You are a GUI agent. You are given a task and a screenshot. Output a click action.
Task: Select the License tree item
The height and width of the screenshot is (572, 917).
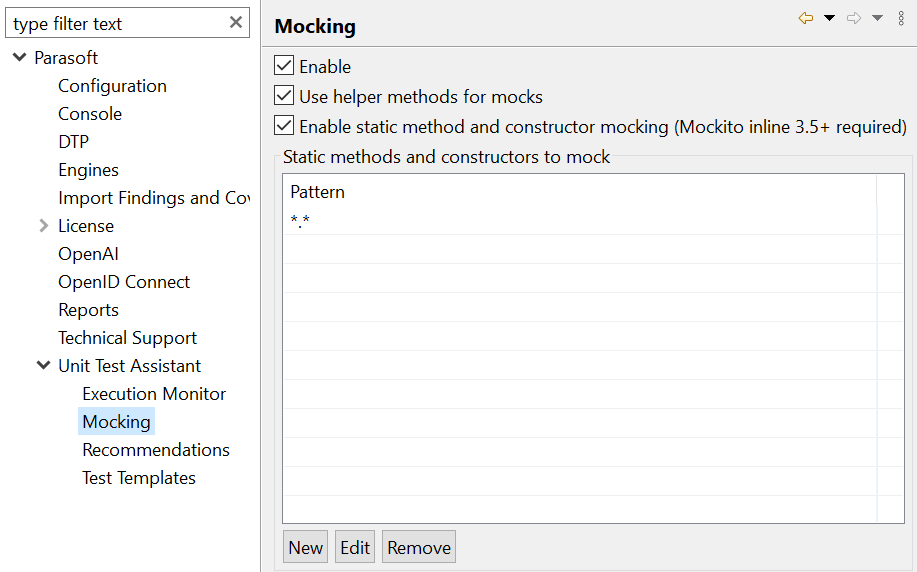click(x=86, y=226)
